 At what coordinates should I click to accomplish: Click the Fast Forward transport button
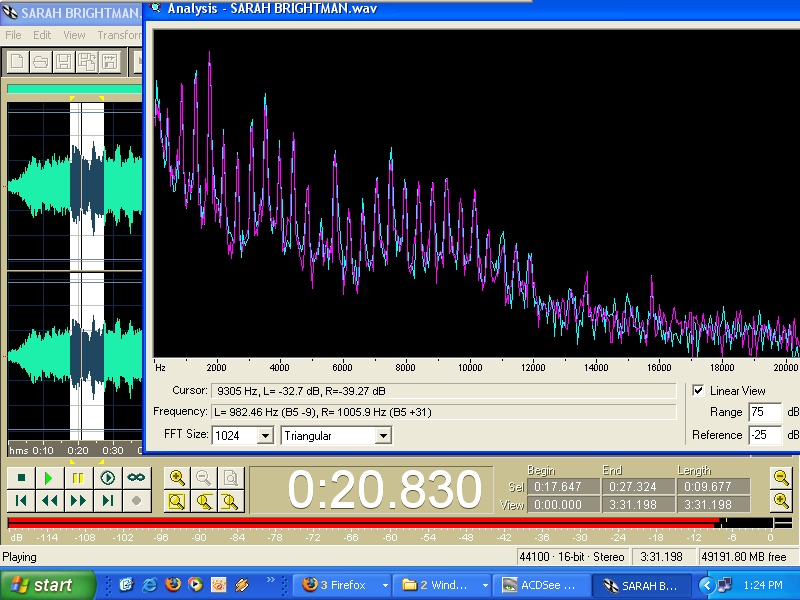77,501
